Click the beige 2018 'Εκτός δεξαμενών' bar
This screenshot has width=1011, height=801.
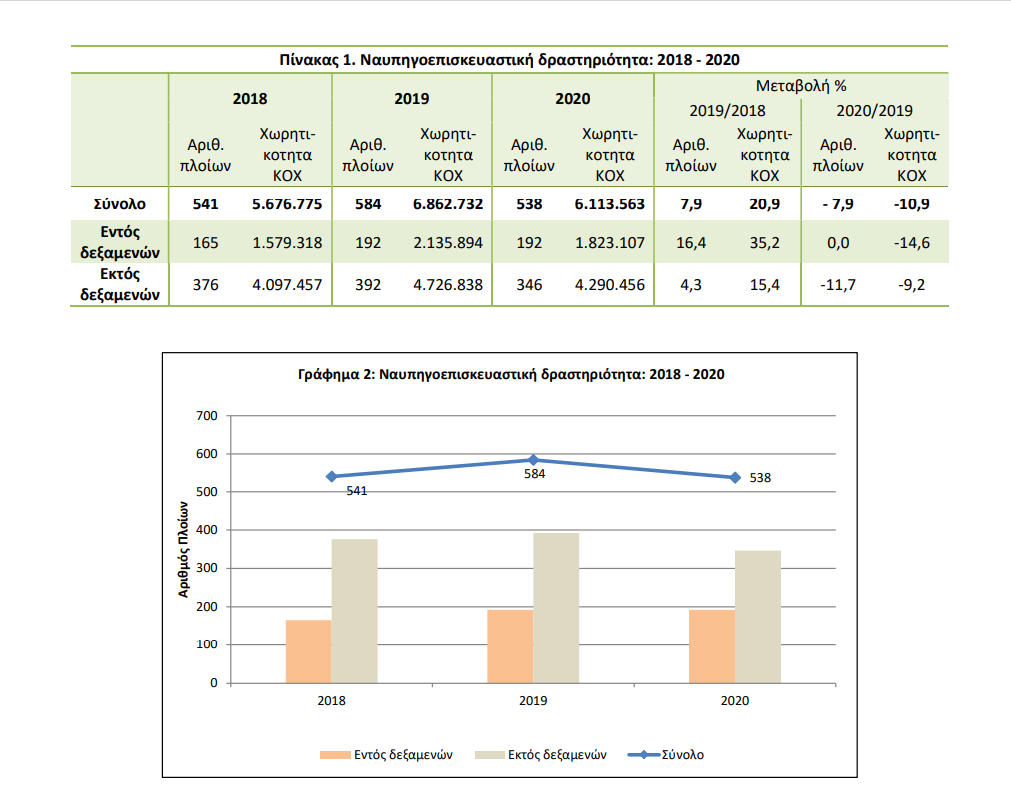pyautogui.click(x=354, y=611)
